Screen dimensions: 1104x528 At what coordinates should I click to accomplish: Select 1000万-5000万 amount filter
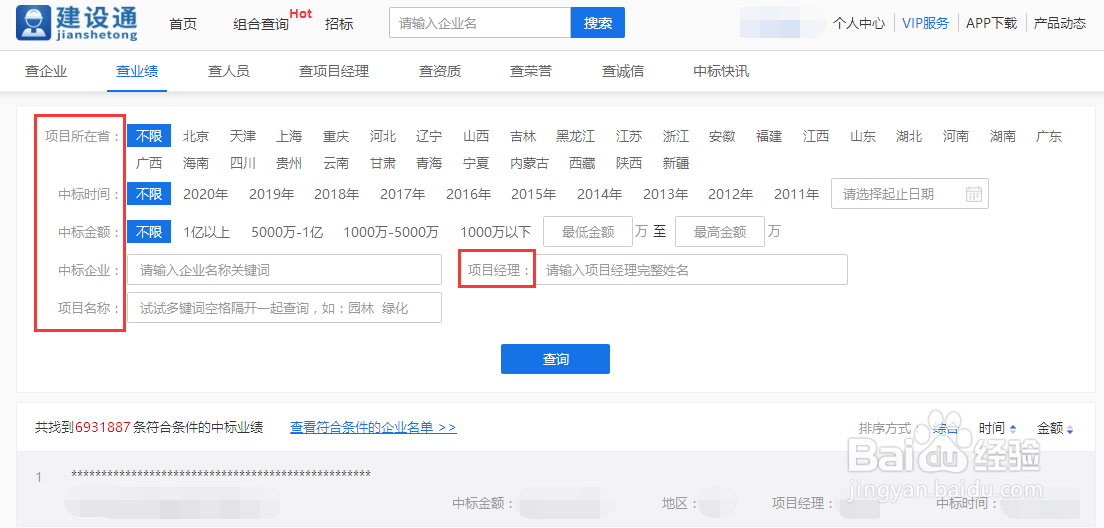(x=391, y=232)
